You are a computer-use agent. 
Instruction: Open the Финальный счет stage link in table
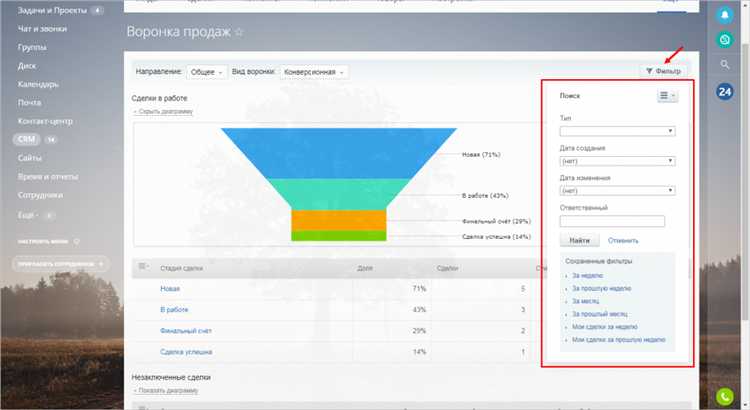pyautogui.click(x=186, y=331)
